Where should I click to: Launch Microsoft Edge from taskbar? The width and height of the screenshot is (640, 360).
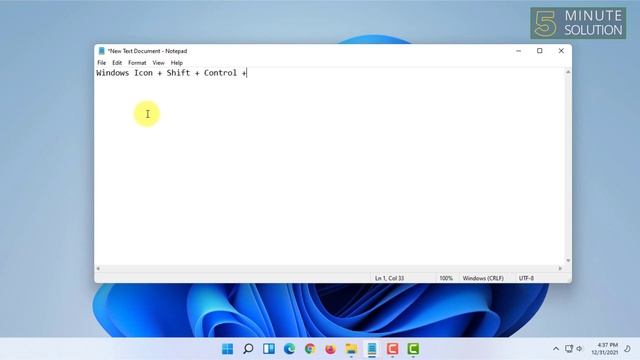click(x=289, y=349)
